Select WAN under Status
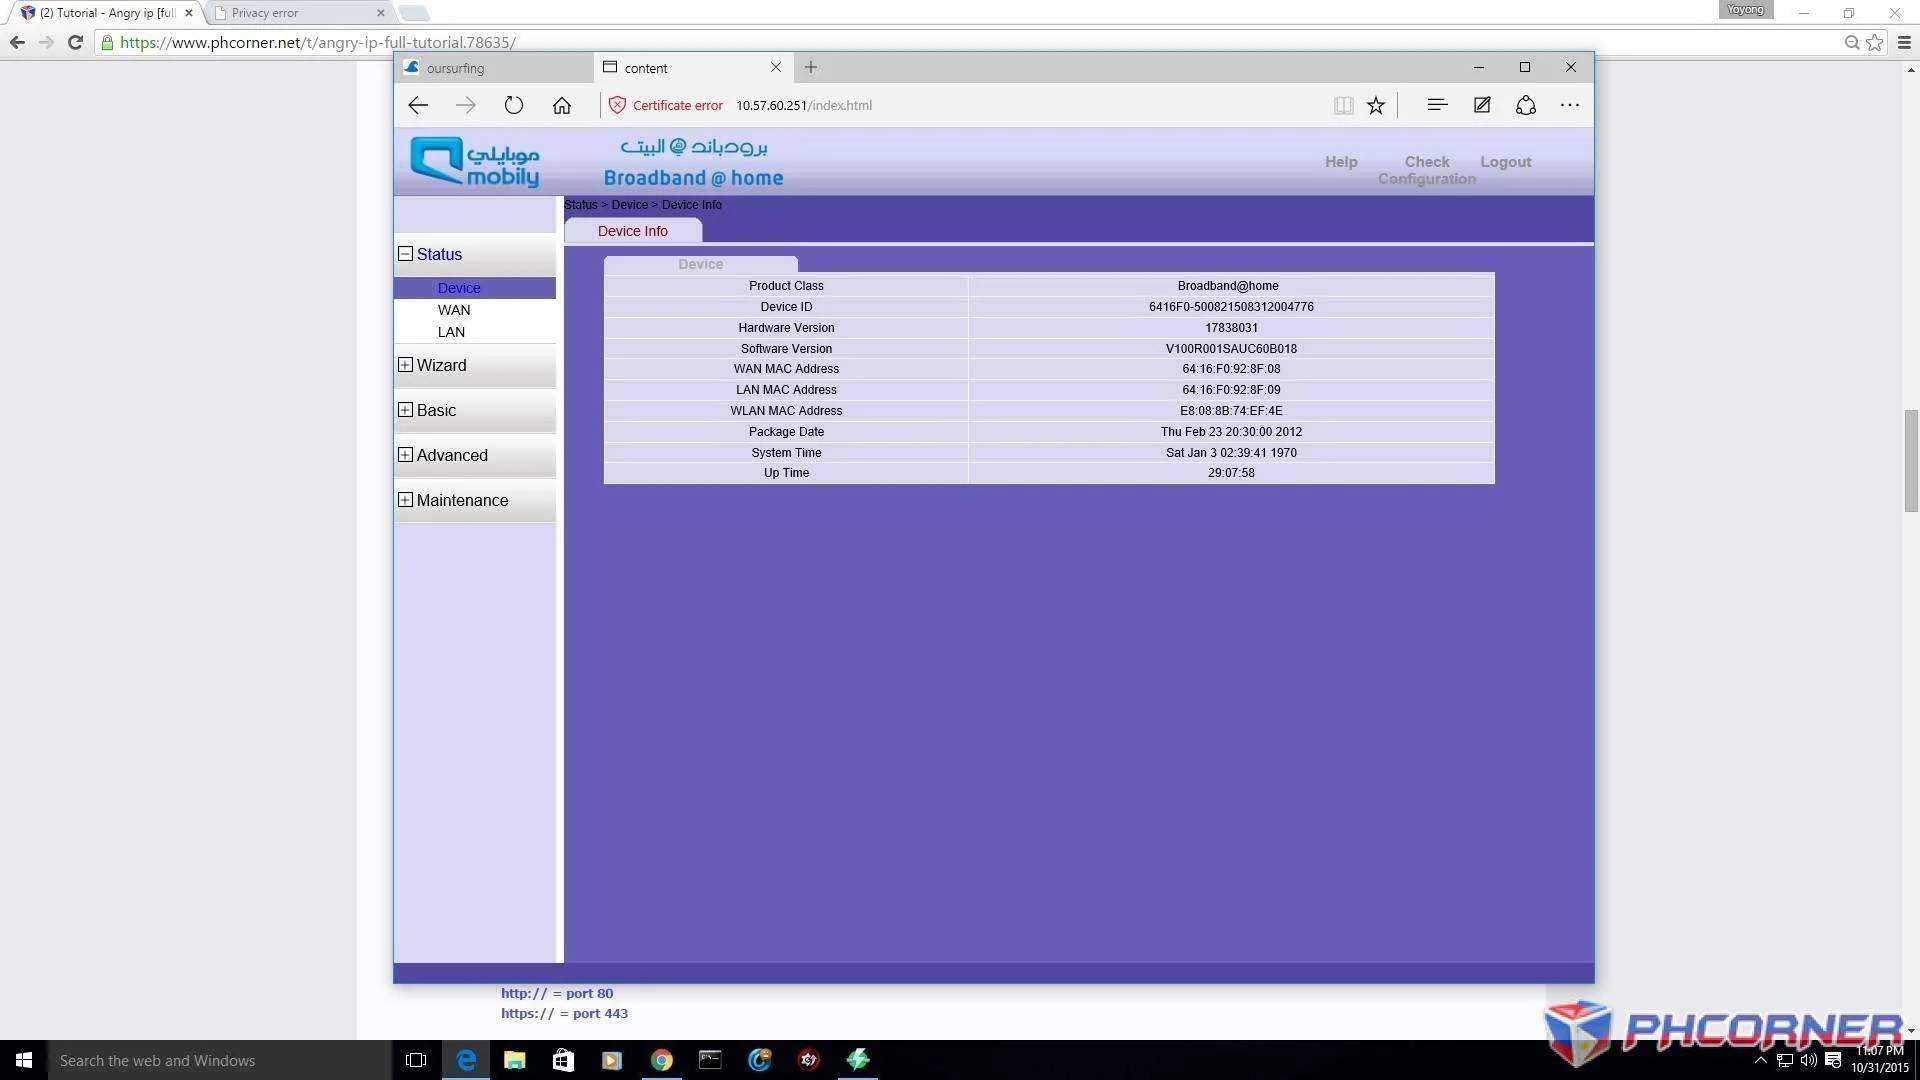1920x1080 pixels. [454, 310]
